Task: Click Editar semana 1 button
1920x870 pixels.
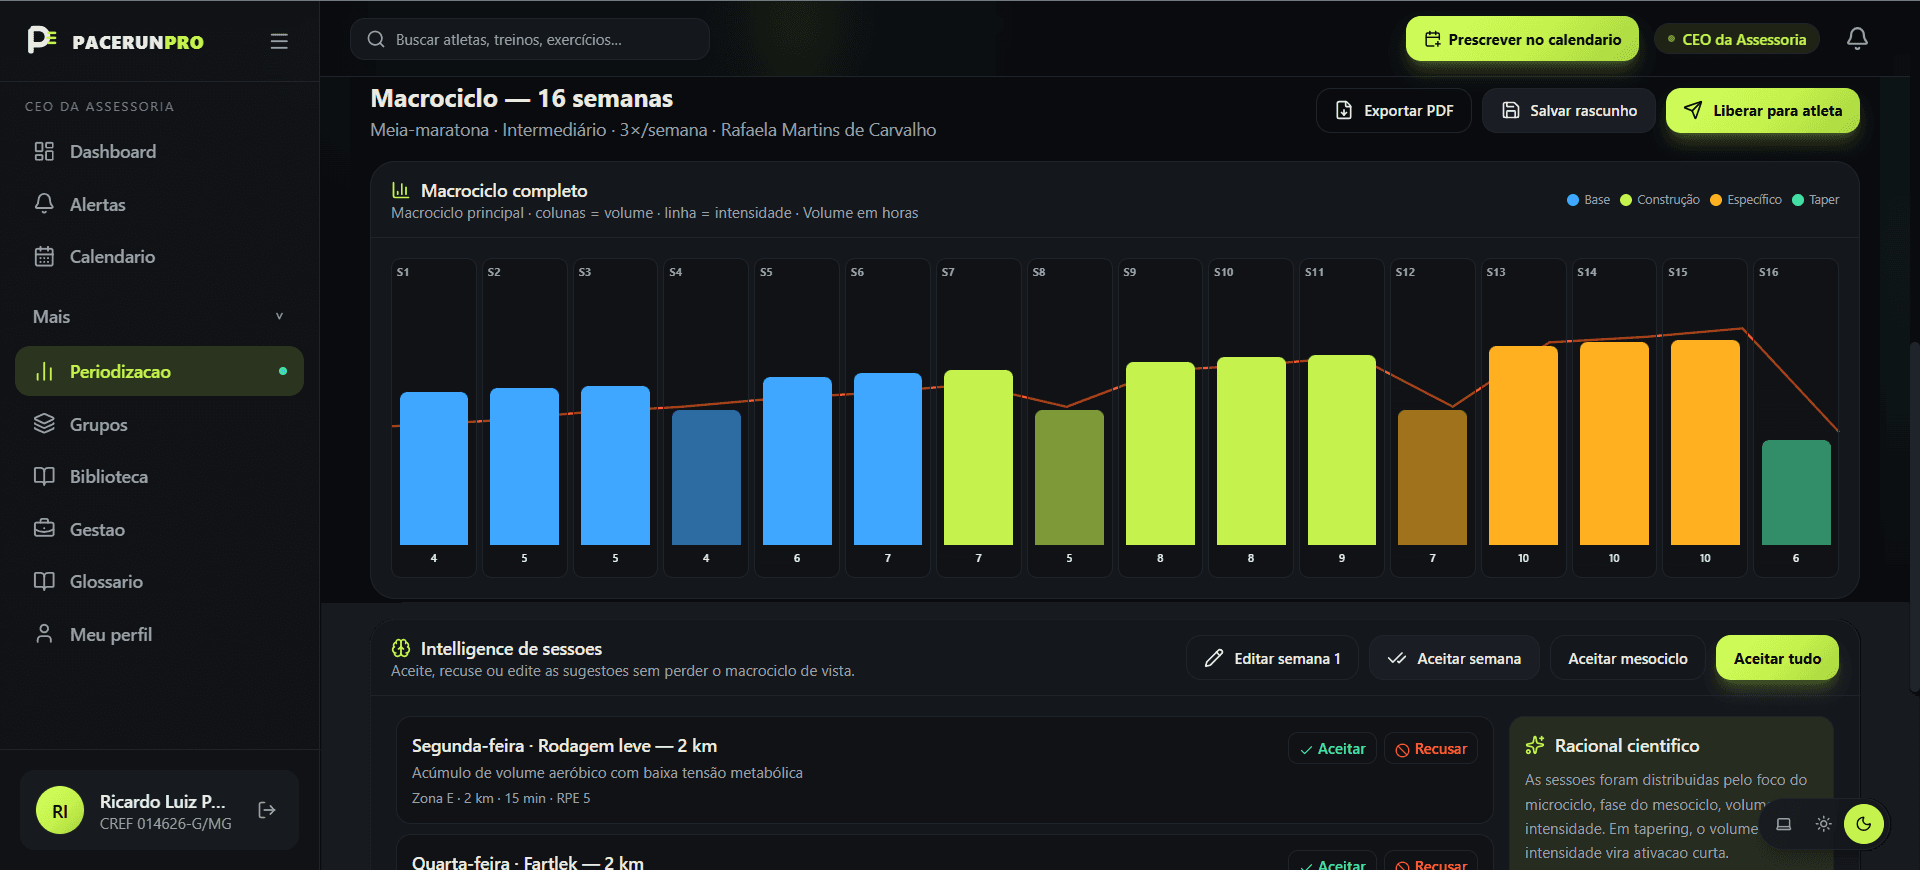Action: (1272, 658)
